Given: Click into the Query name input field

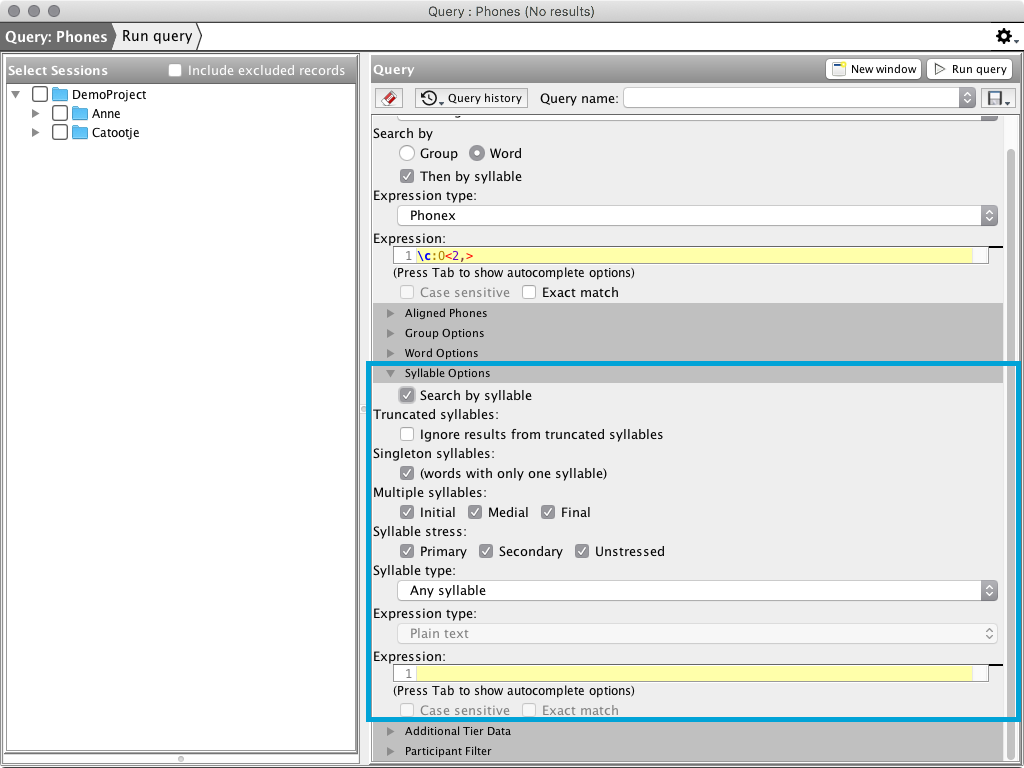Looking at the screenshot, I should pos(790,98).
